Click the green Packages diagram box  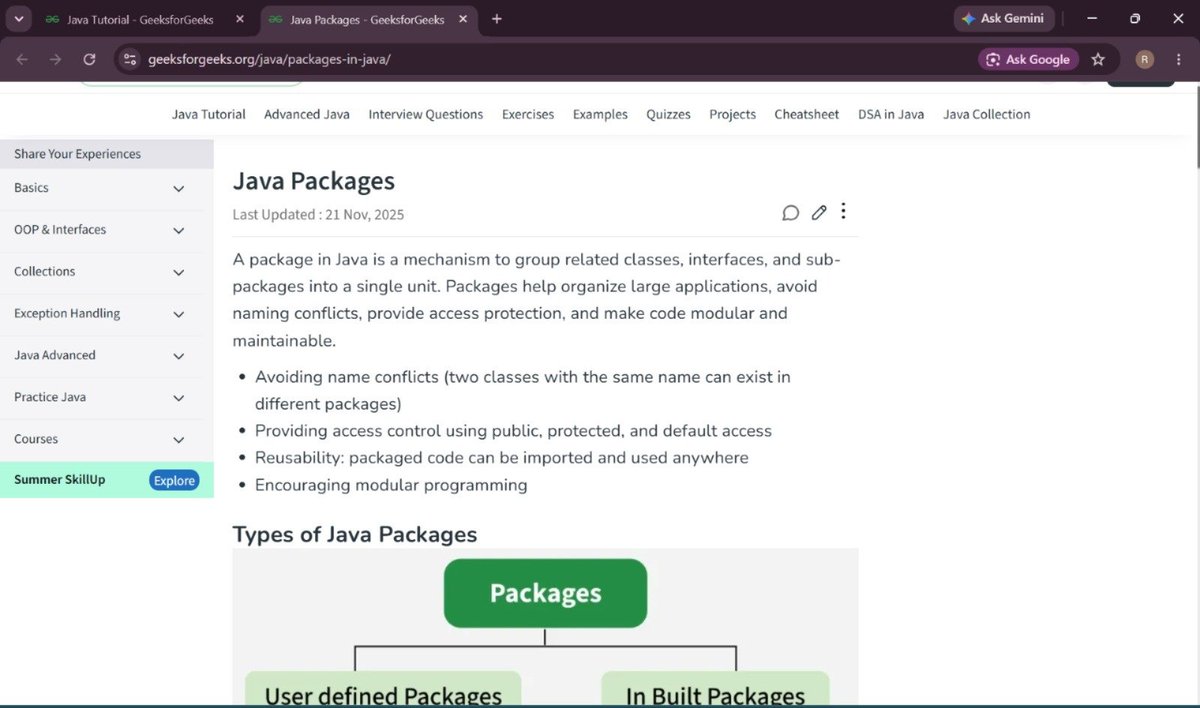(x=546, y=593)
